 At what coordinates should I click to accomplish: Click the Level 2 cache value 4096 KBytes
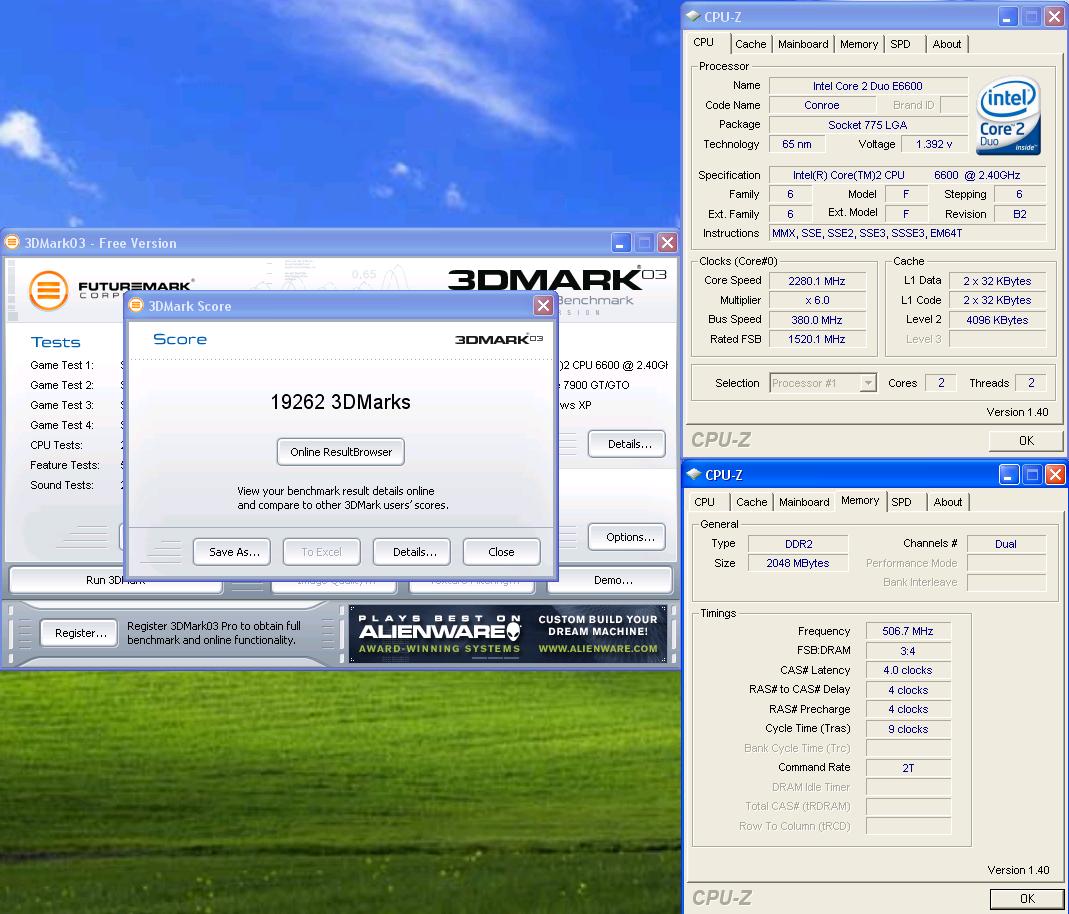coord(997,320)
